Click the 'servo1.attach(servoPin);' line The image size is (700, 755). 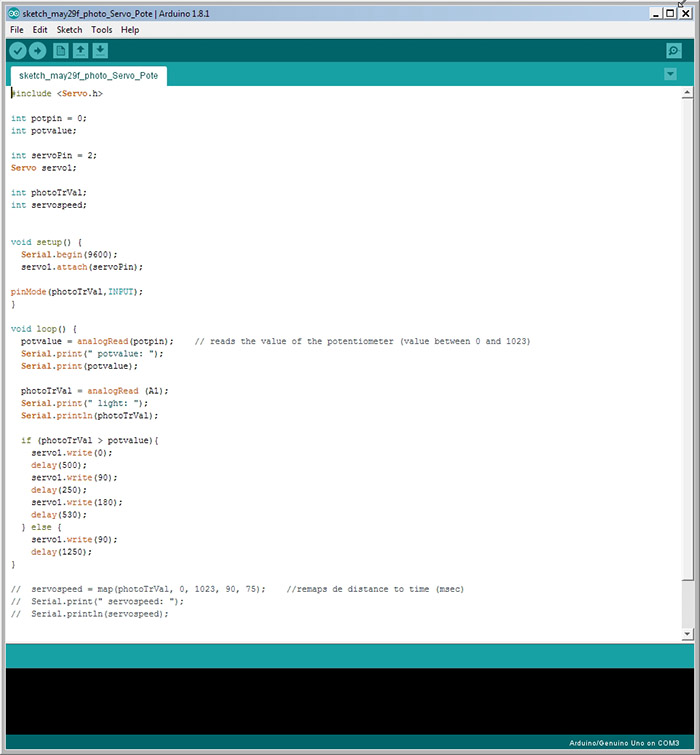(82, 267)
